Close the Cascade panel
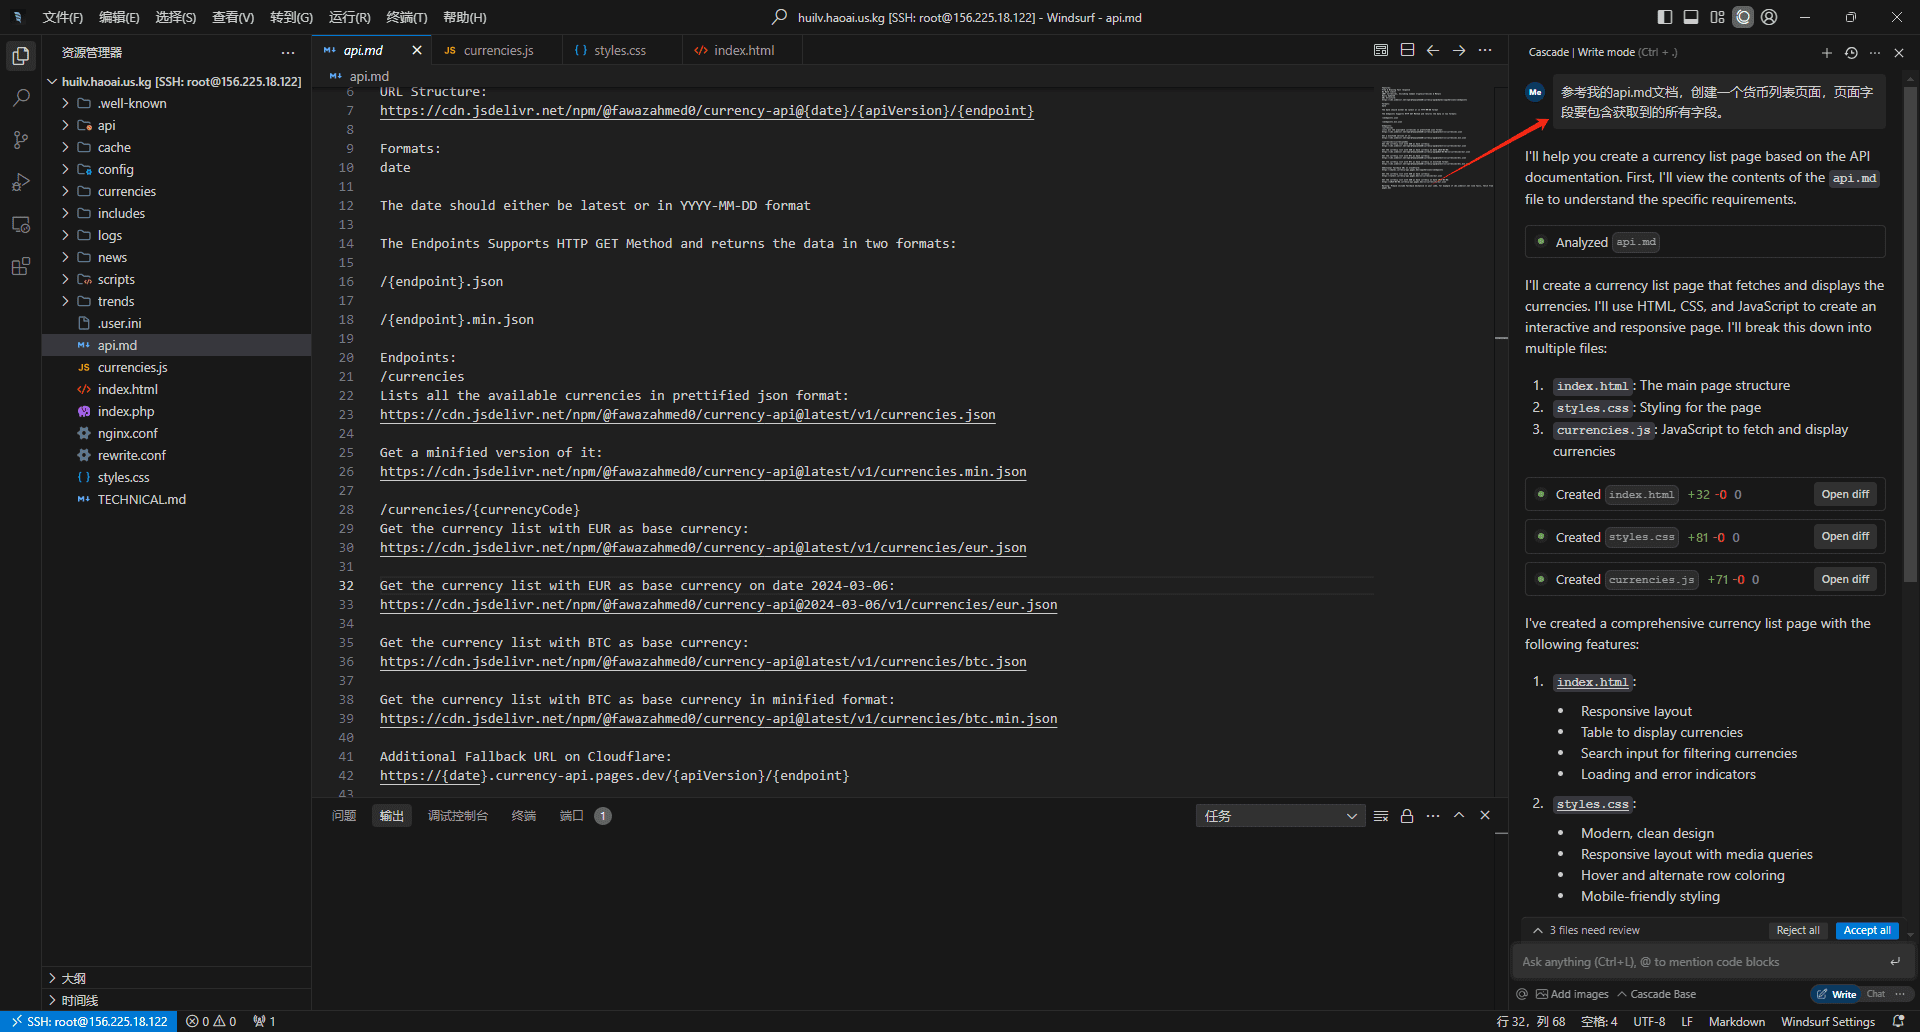 pos(1899,52)
